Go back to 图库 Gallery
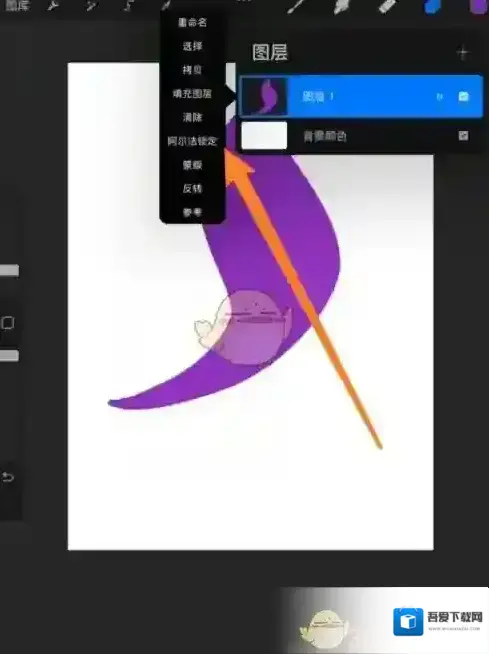Viewport: 489px width, 654px height. 17,6
